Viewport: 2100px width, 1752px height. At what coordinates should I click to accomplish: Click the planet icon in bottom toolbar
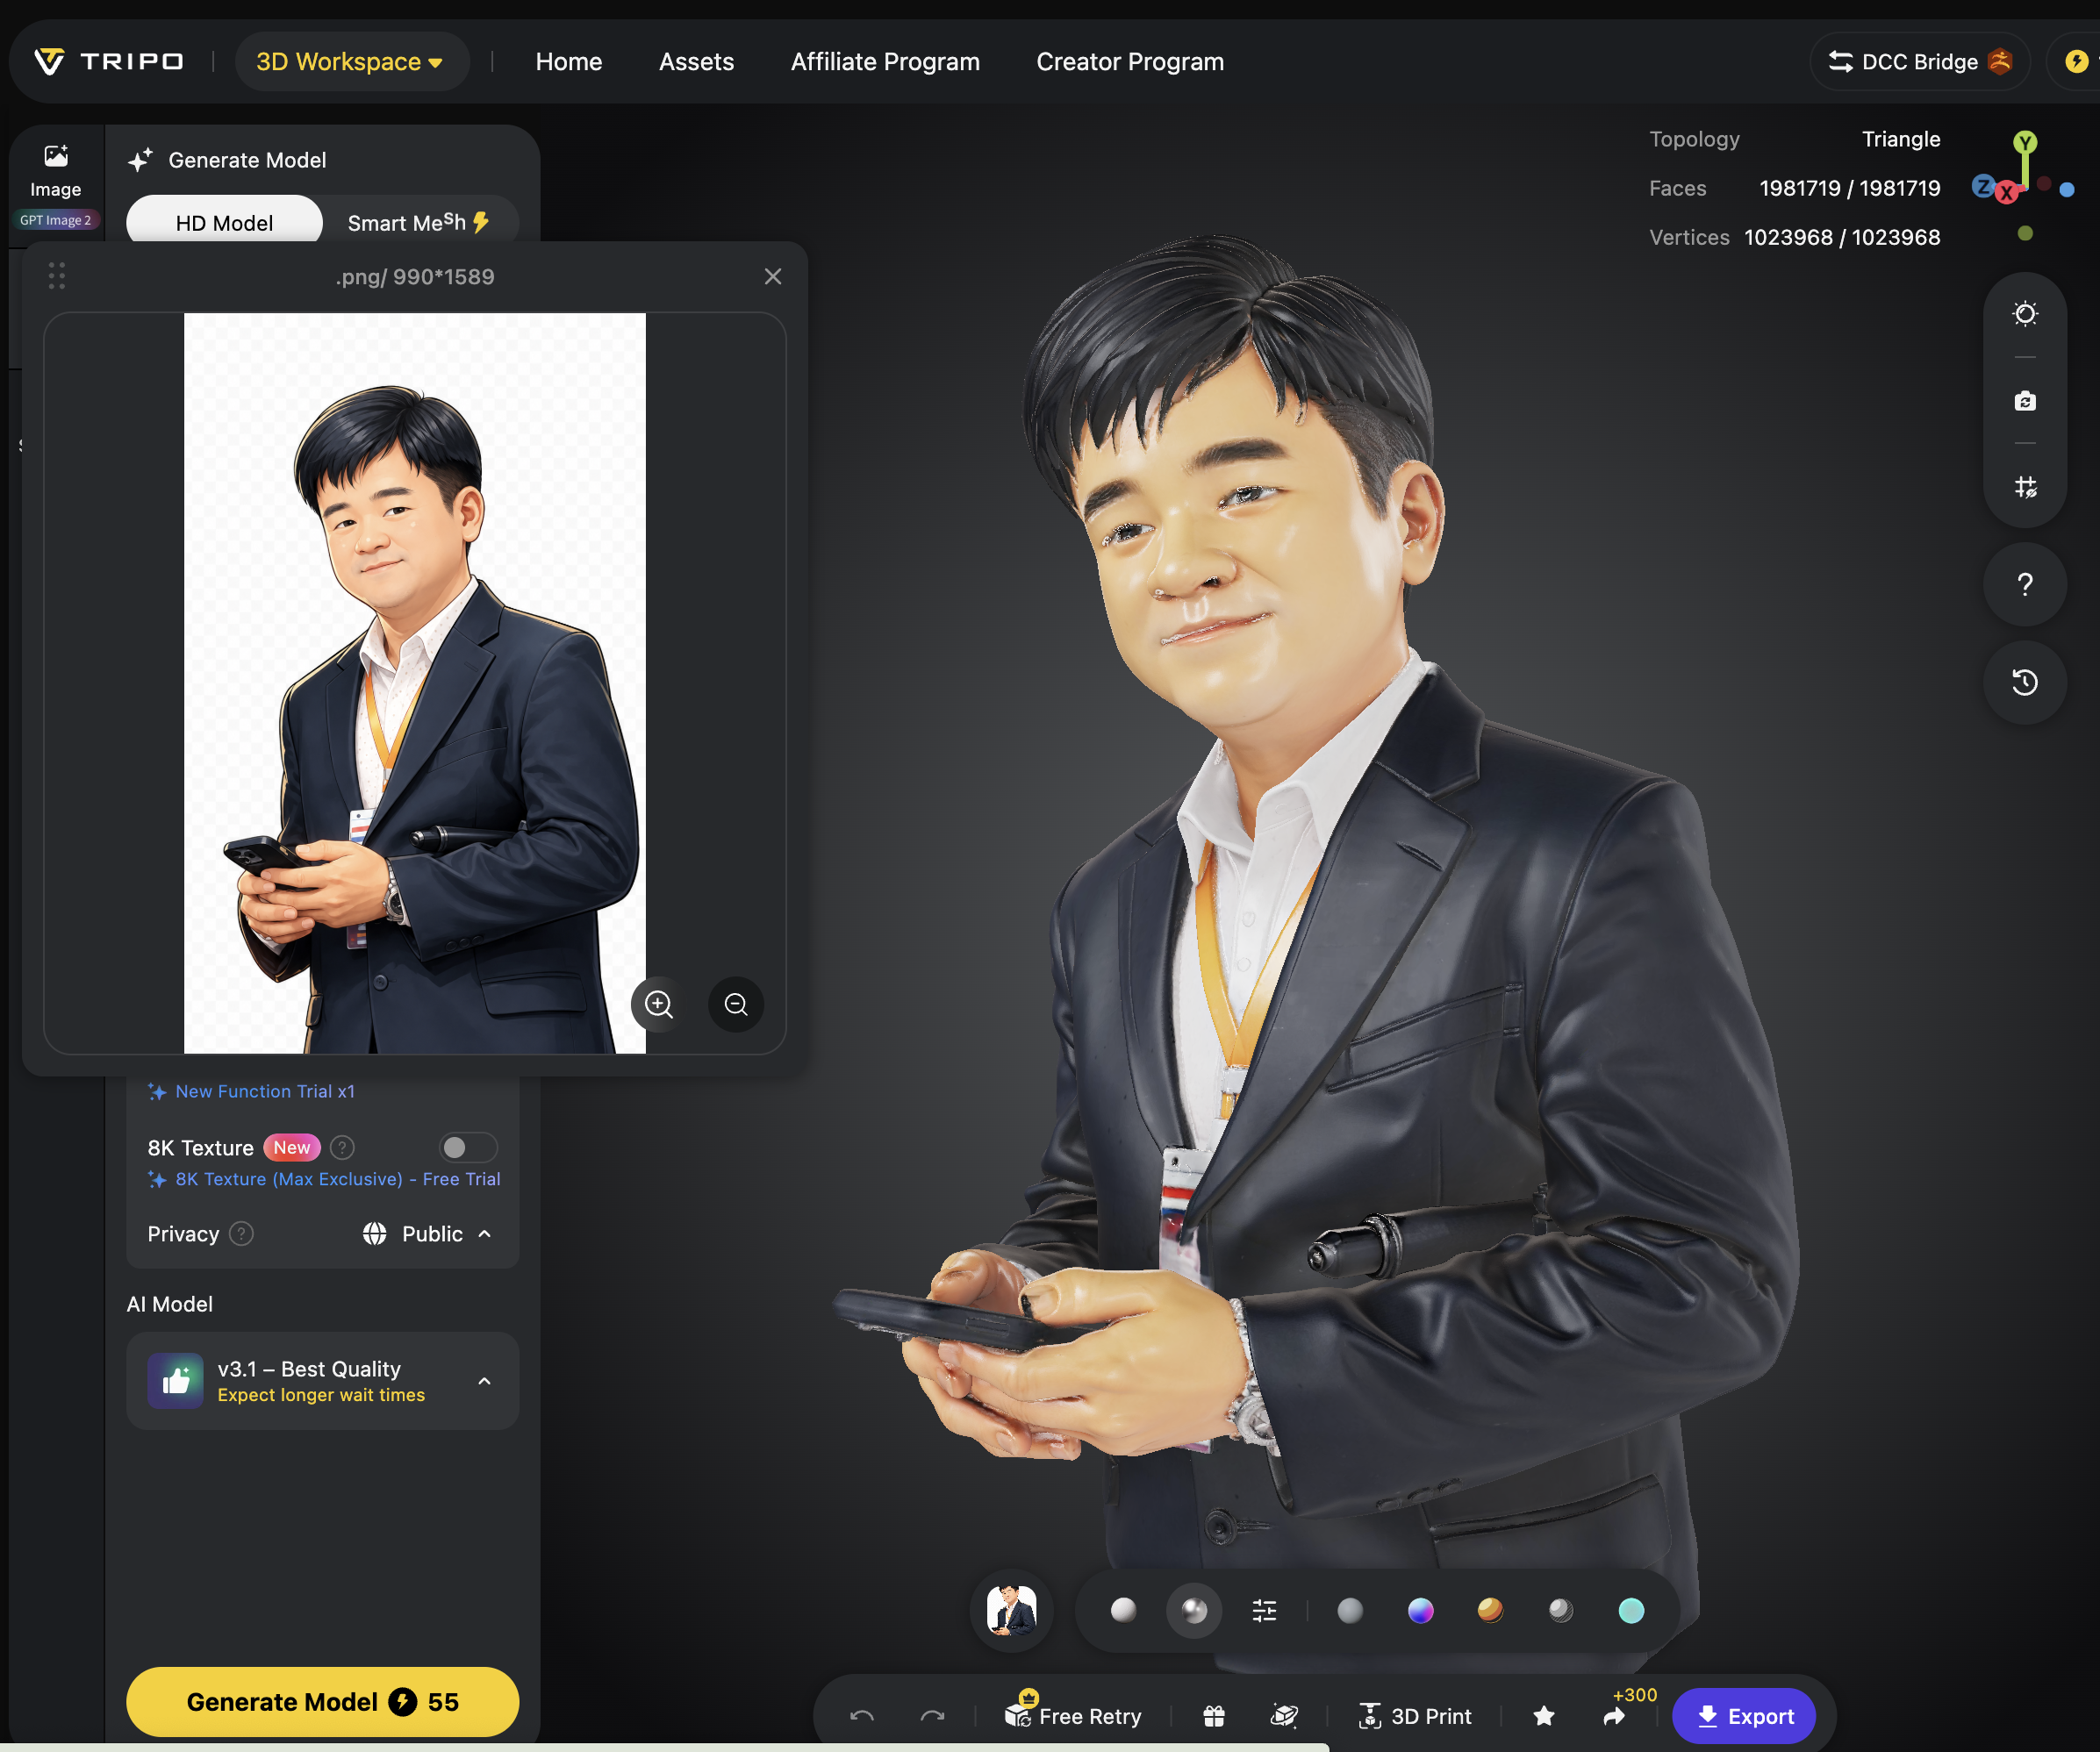pyautogui.click(x=1284, y=1716)
